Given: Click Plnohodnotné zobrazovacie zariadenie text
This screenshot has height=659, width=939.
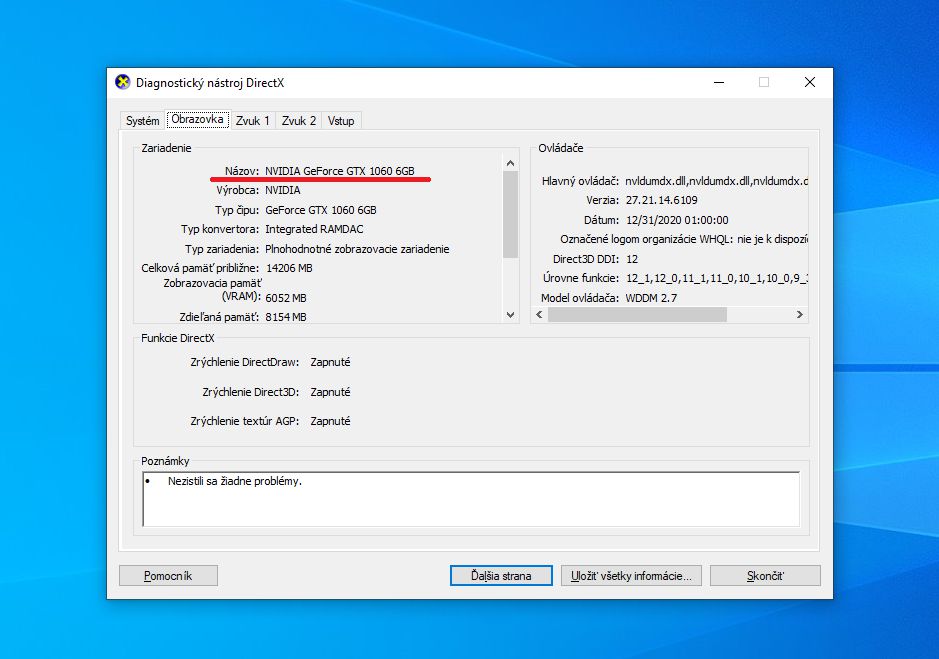Looking at the screenshot, I should pos(357,249).
